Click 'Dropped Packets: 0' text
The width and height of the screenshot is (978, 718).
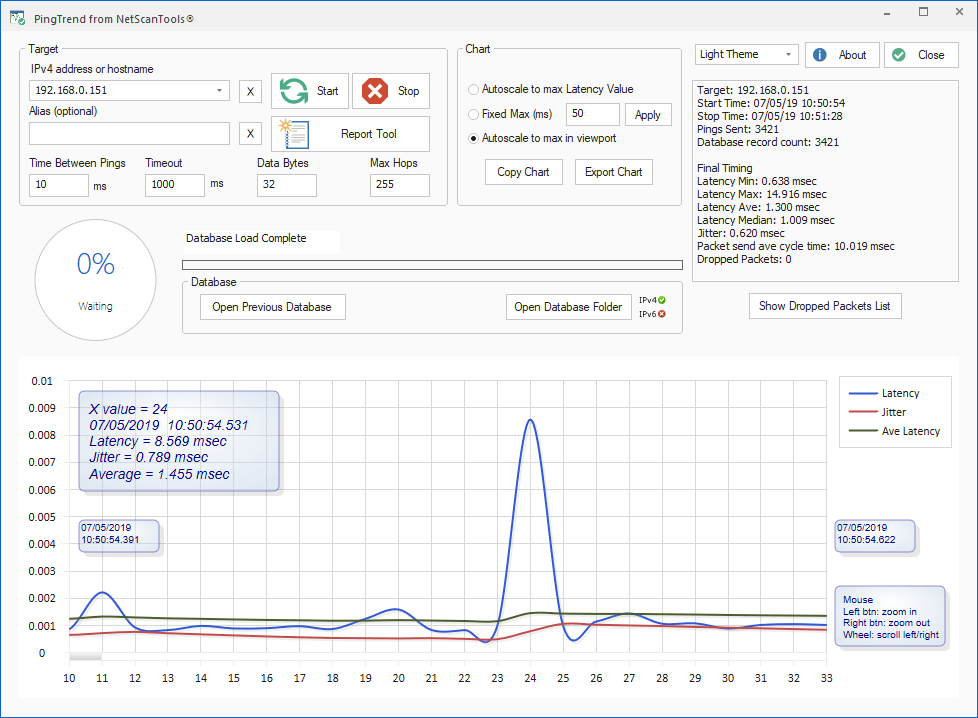744,259
